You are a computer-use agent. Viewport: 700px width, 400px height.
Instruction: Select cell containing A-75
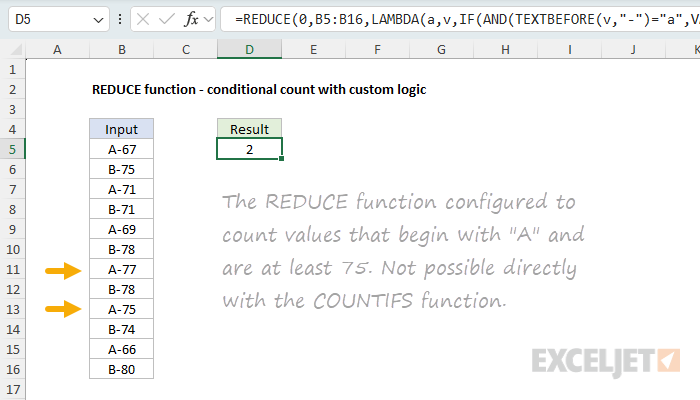[121, 309]
